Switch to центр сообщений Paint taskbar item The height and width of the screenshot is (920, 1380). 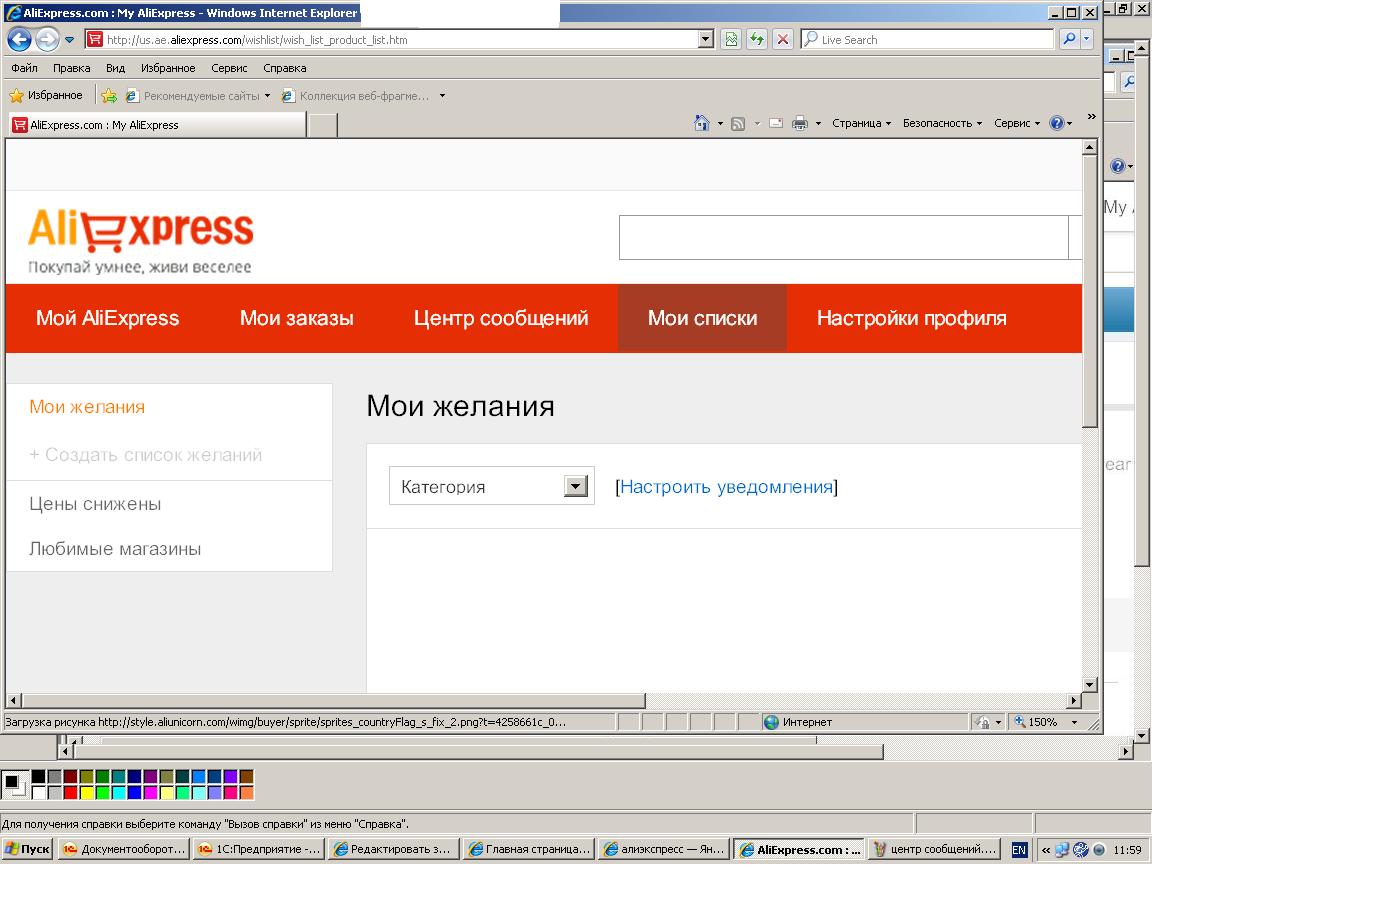pyautogui.click(x=934, y=849)
